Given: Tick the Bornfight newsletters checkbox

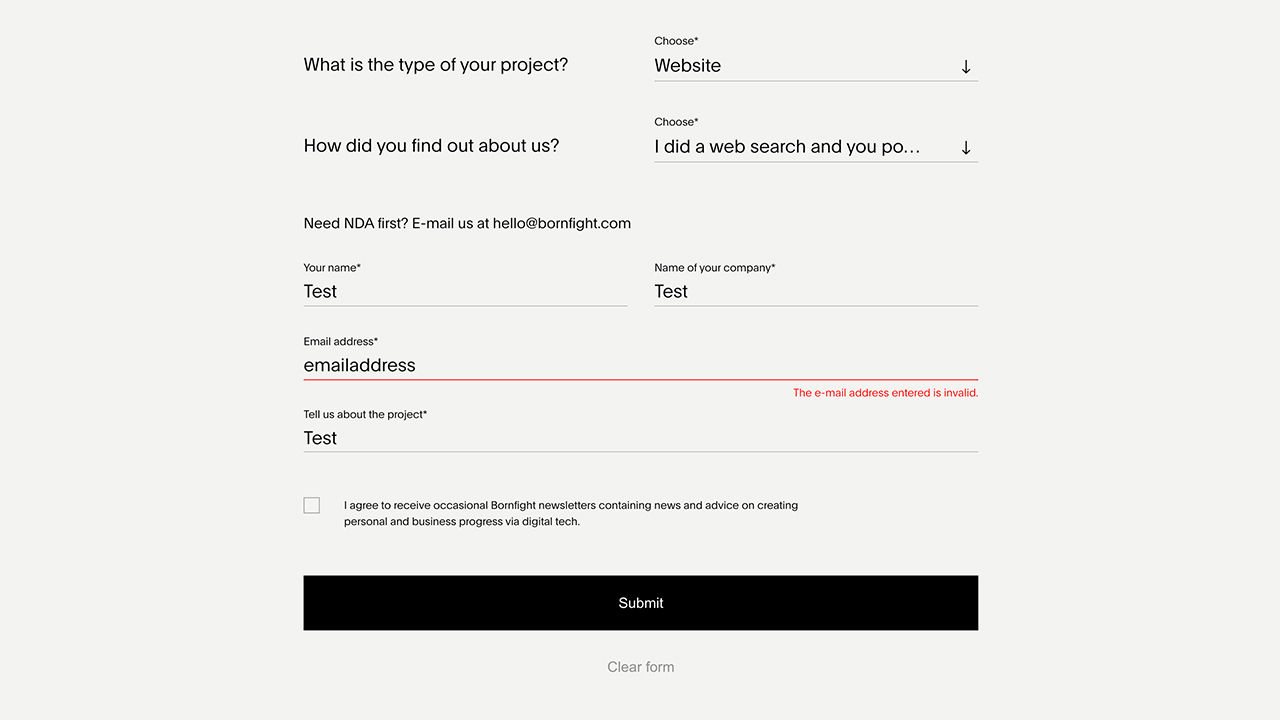Looking at the screenshot, I should click(312, 506).
